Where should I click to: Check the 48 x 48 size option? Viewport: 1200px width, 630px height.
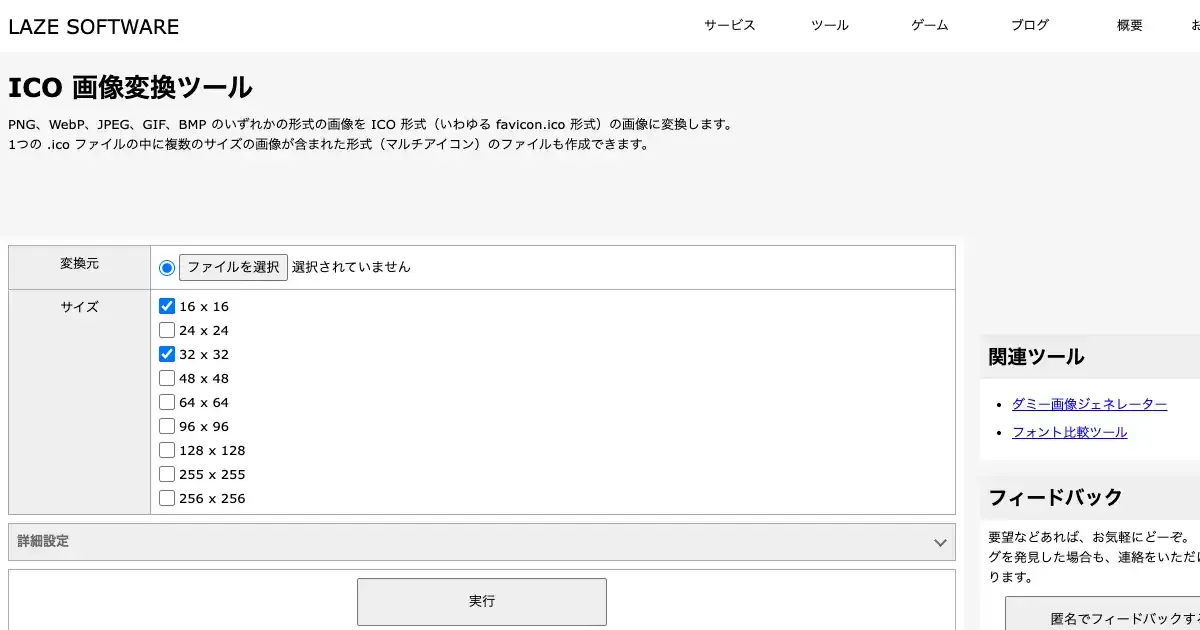pos(167,378)
